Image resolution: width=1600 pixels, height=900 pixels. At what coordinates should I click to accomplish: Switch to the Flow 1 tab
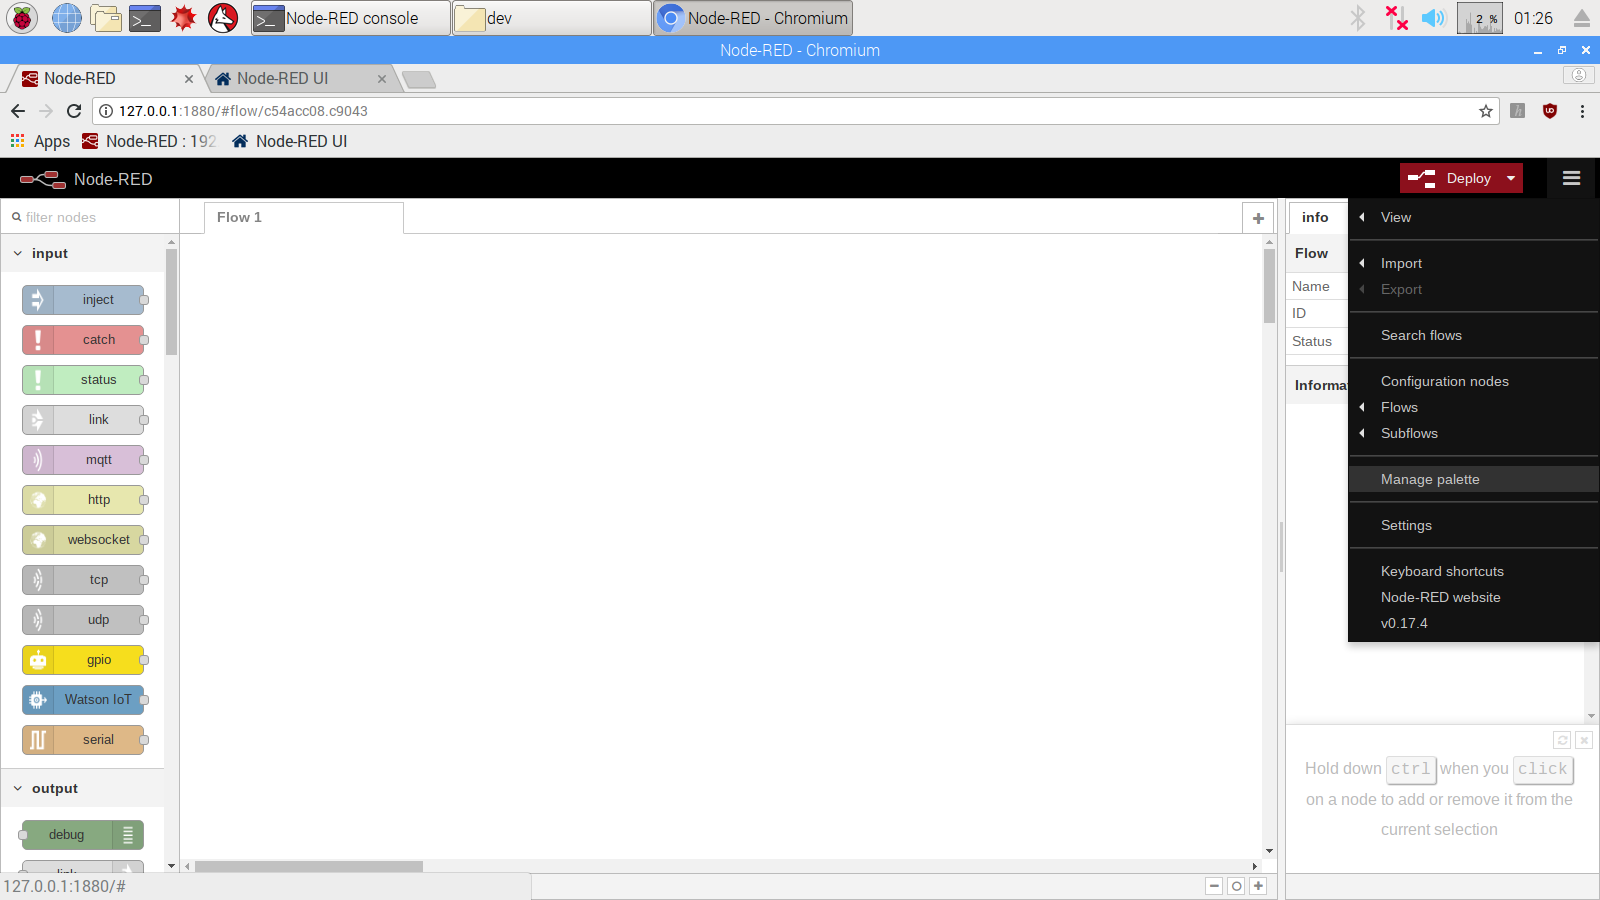pos(304,218)
